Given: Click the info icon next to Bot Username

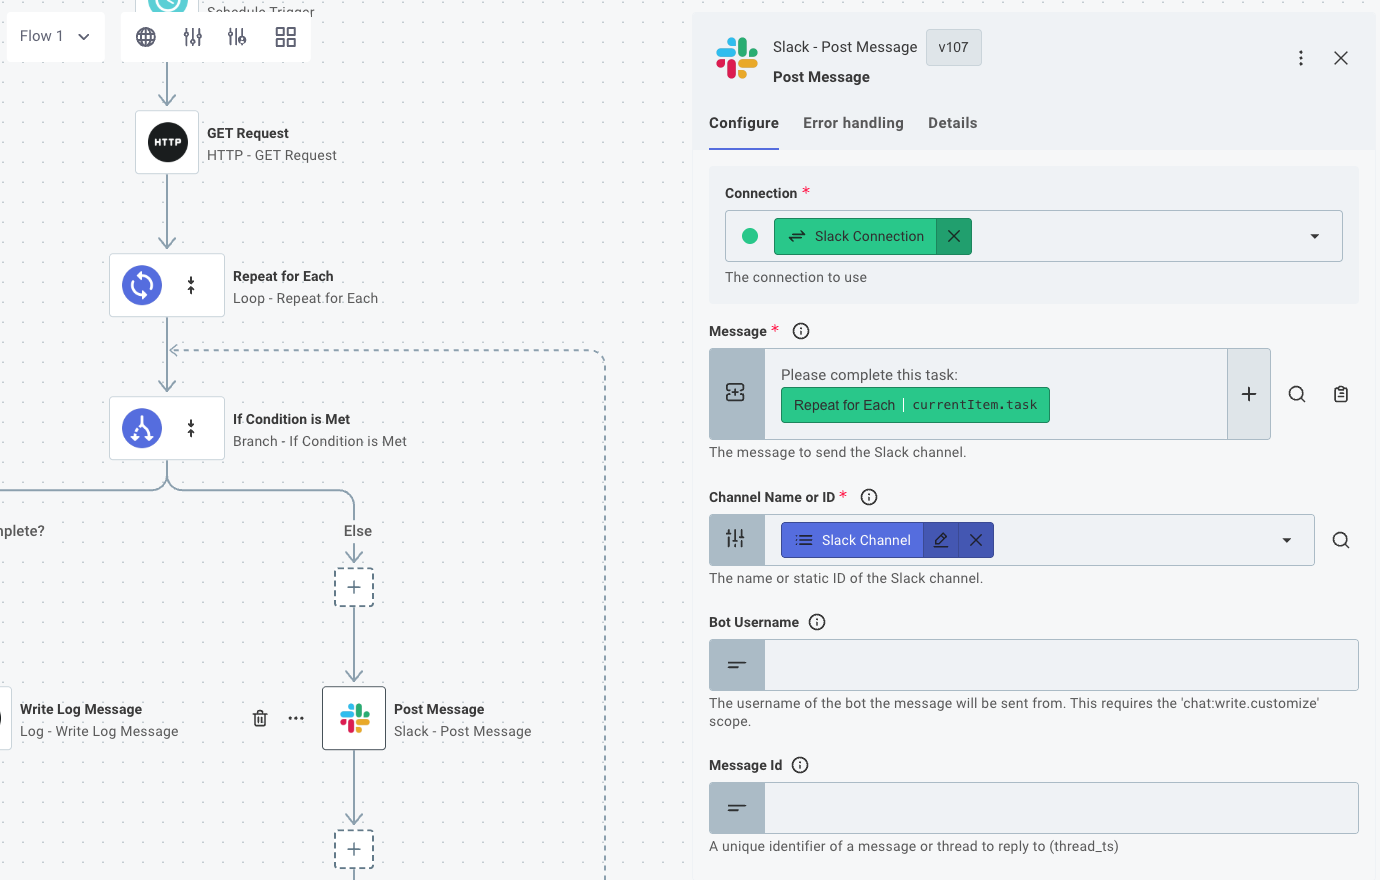Looking at the screenshot, I should click(x=817, y=622).
